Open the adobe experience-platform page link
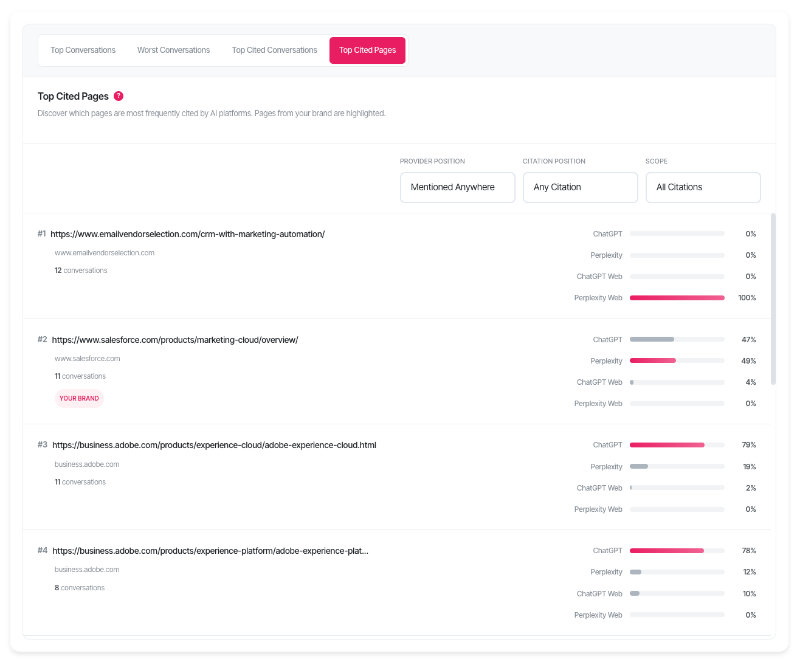Screen dimensions: 800x662 pos(210,551)
